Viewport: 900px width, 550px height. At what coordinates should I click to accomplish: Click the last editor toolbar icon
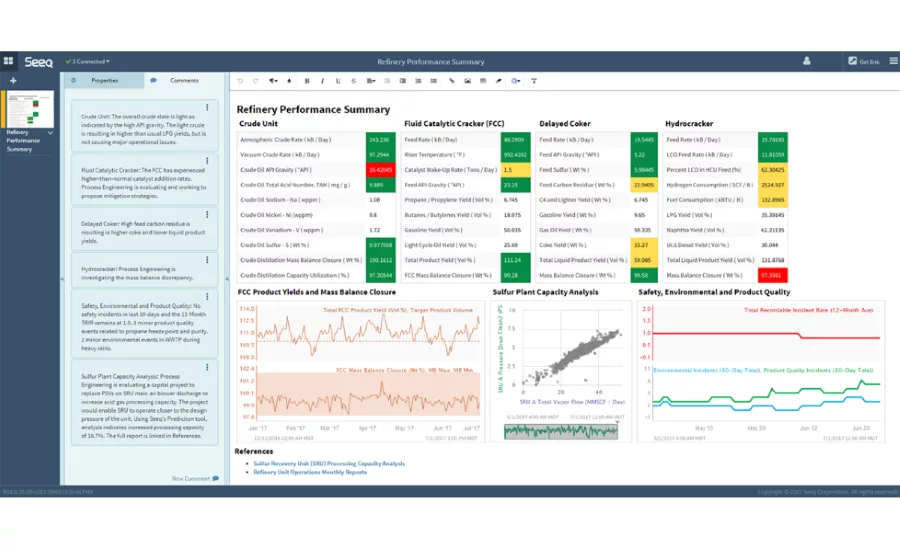coord(534,81)
